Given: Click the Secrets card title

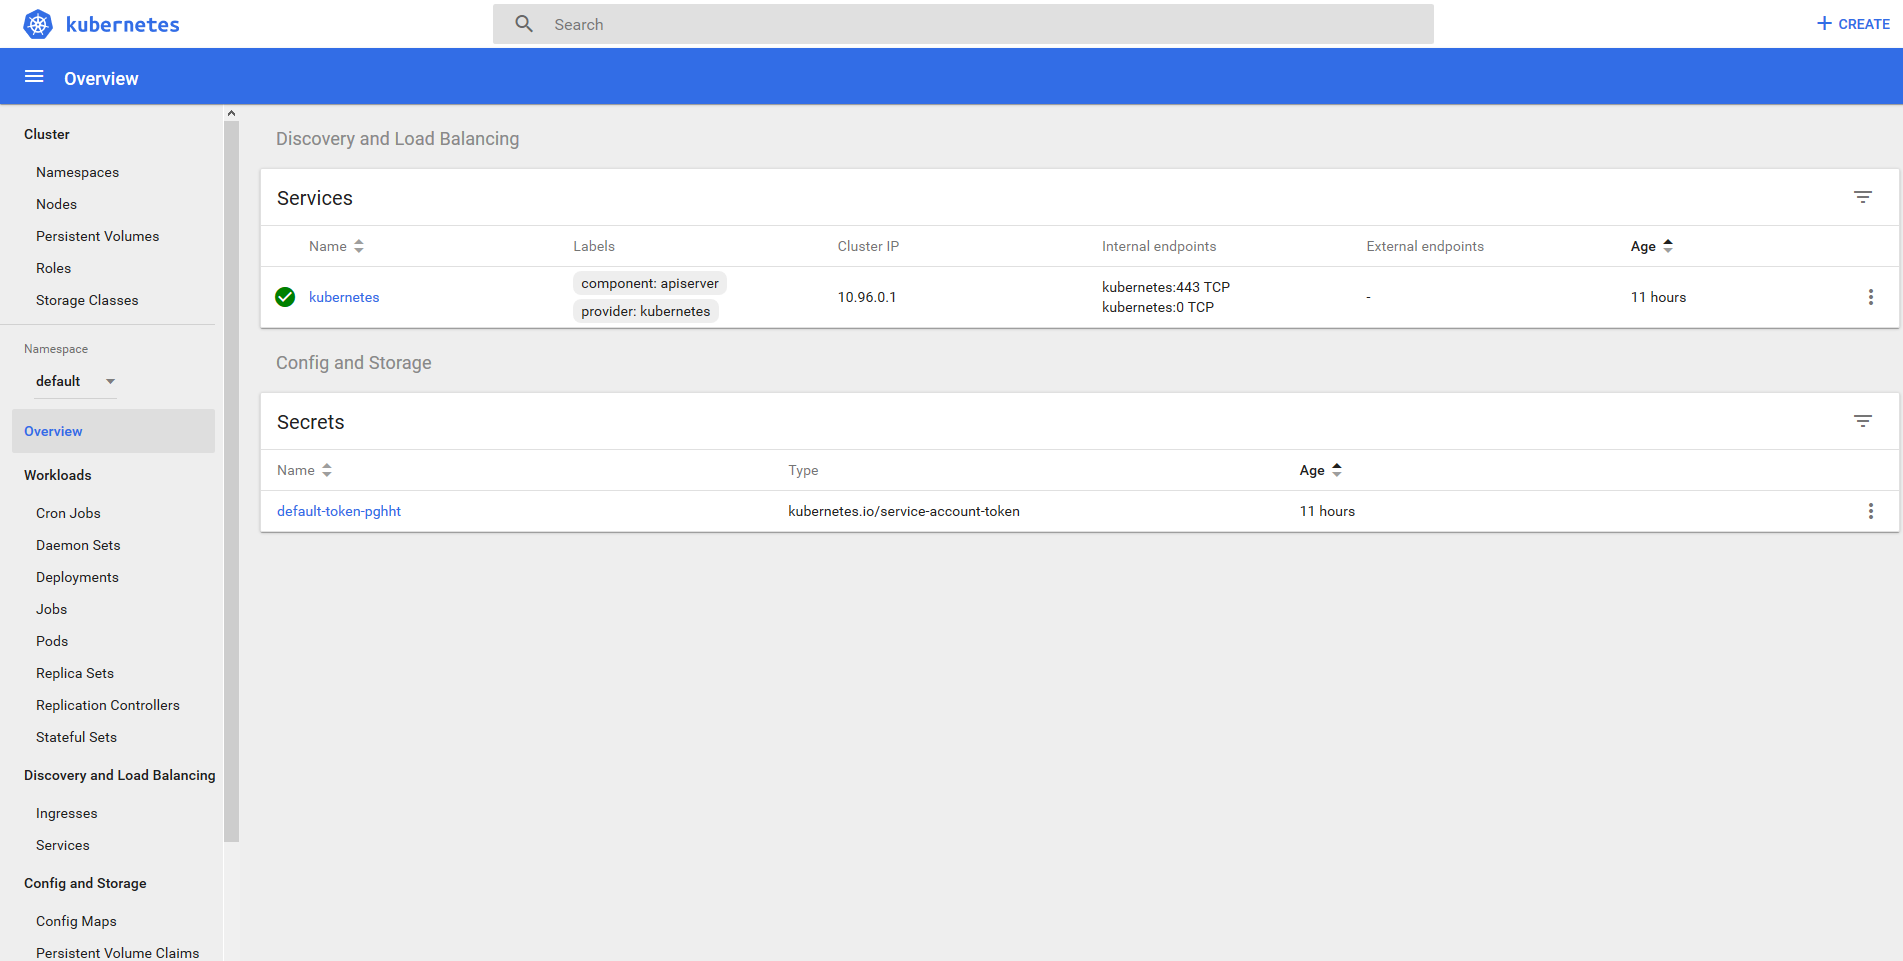Looking at the screenshot, I should click(x=311, y=422).
